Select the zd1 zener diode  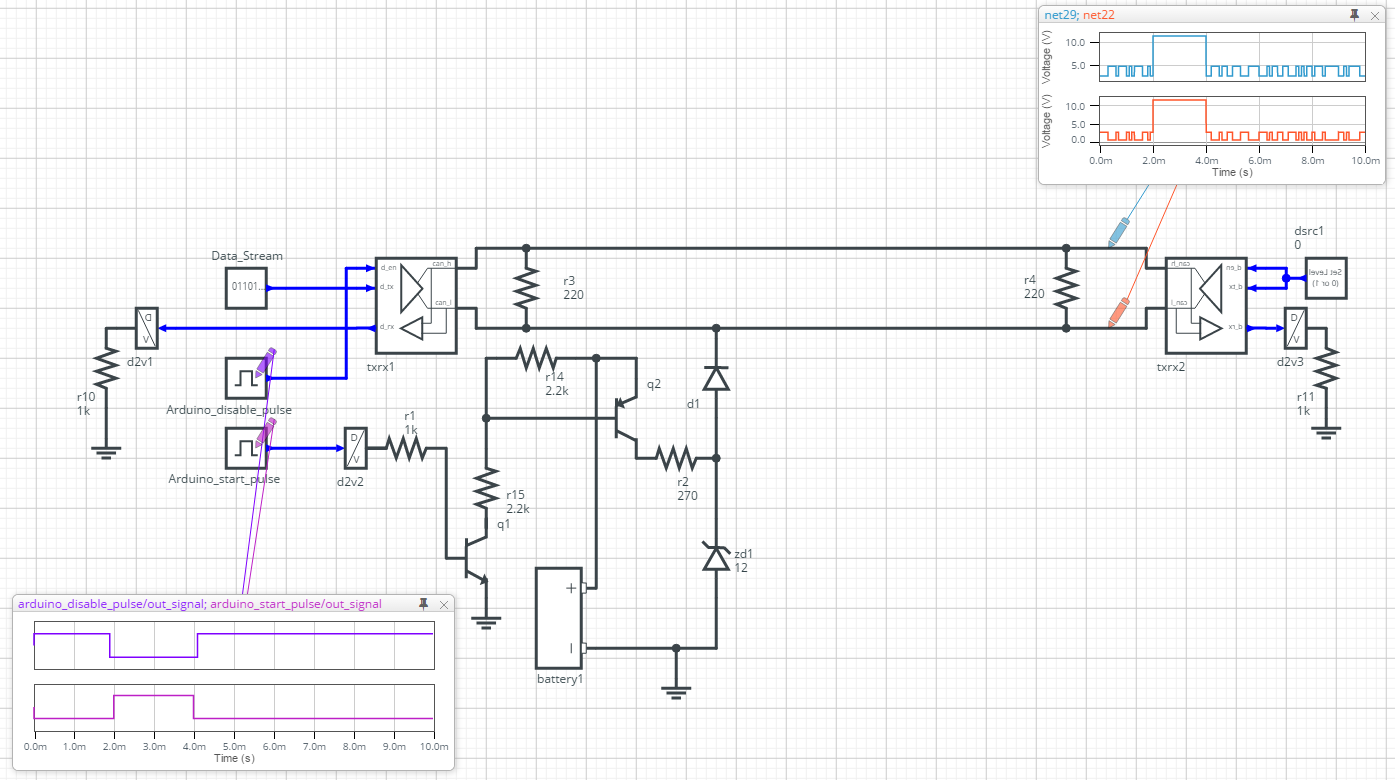[716, 557]
